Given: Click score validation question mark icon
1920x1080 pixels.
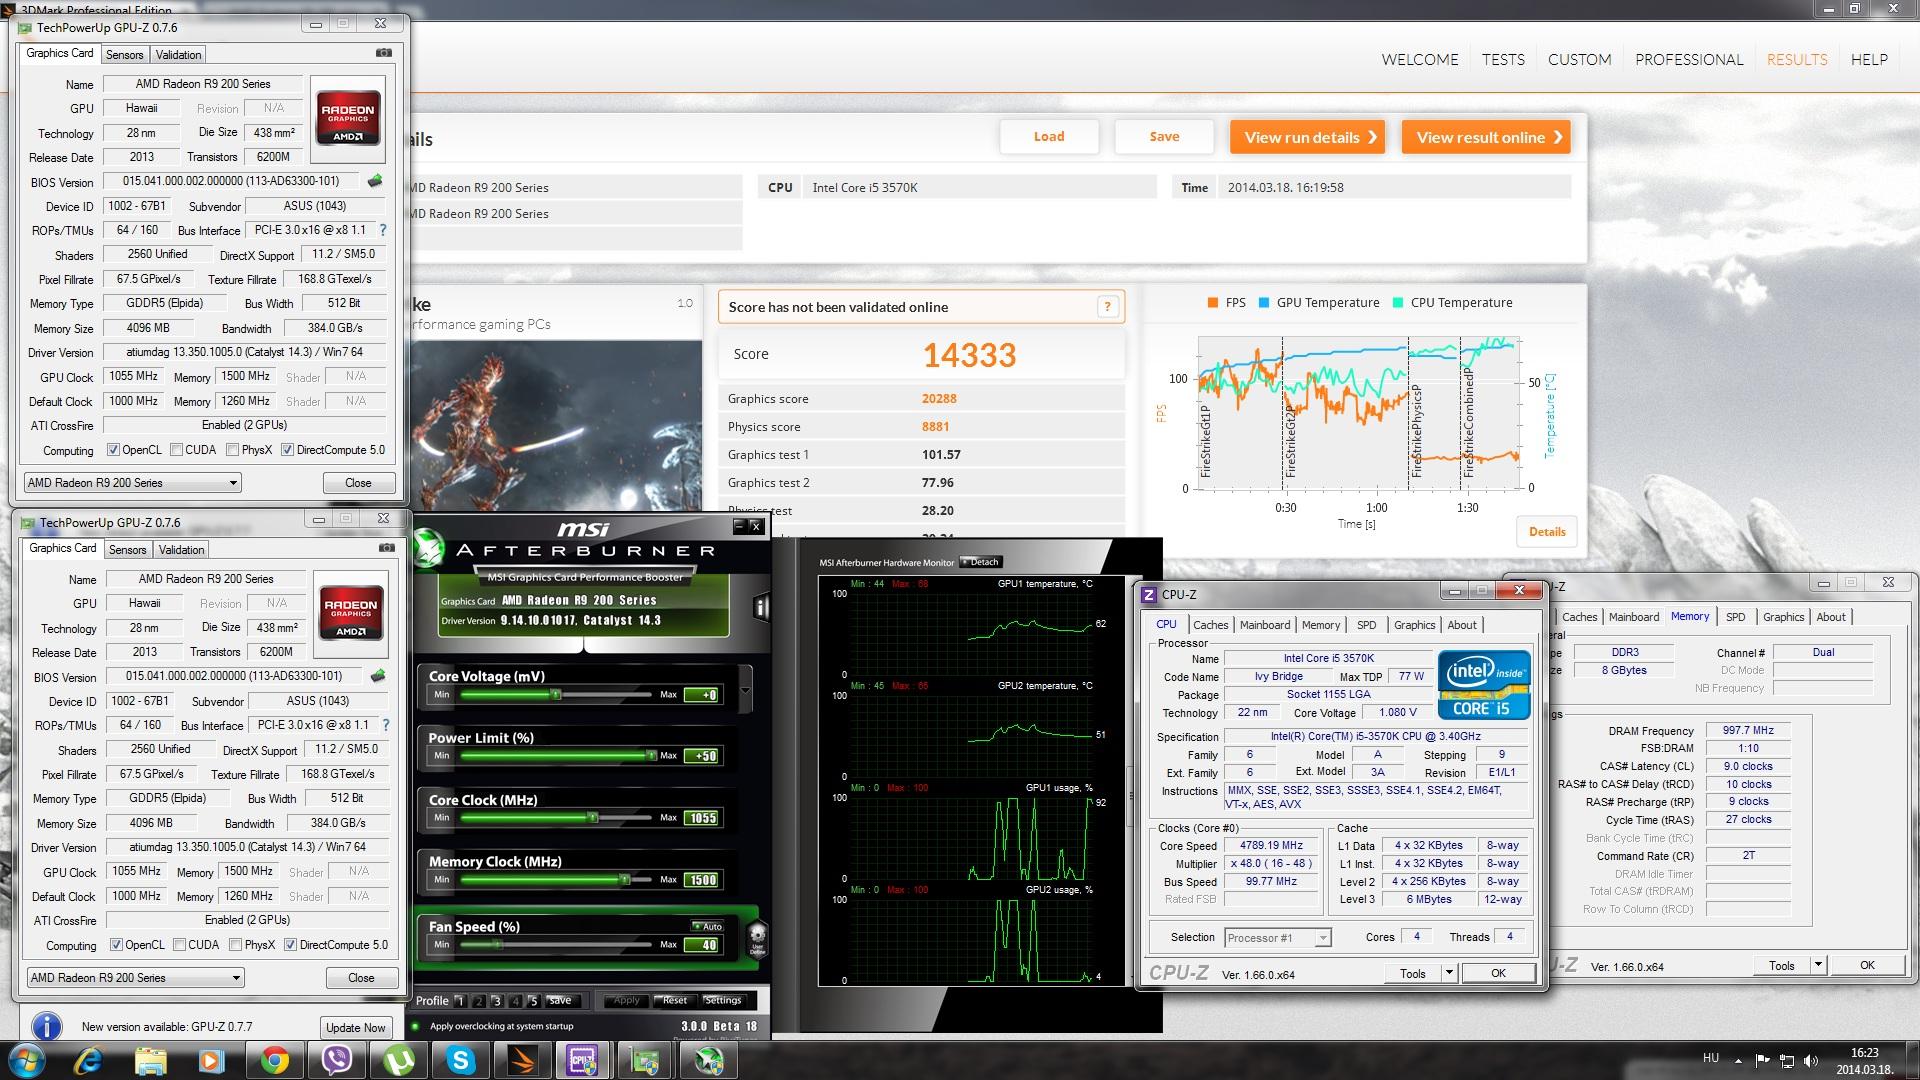Looking at the screenshot, I should tap(1107, 307).
